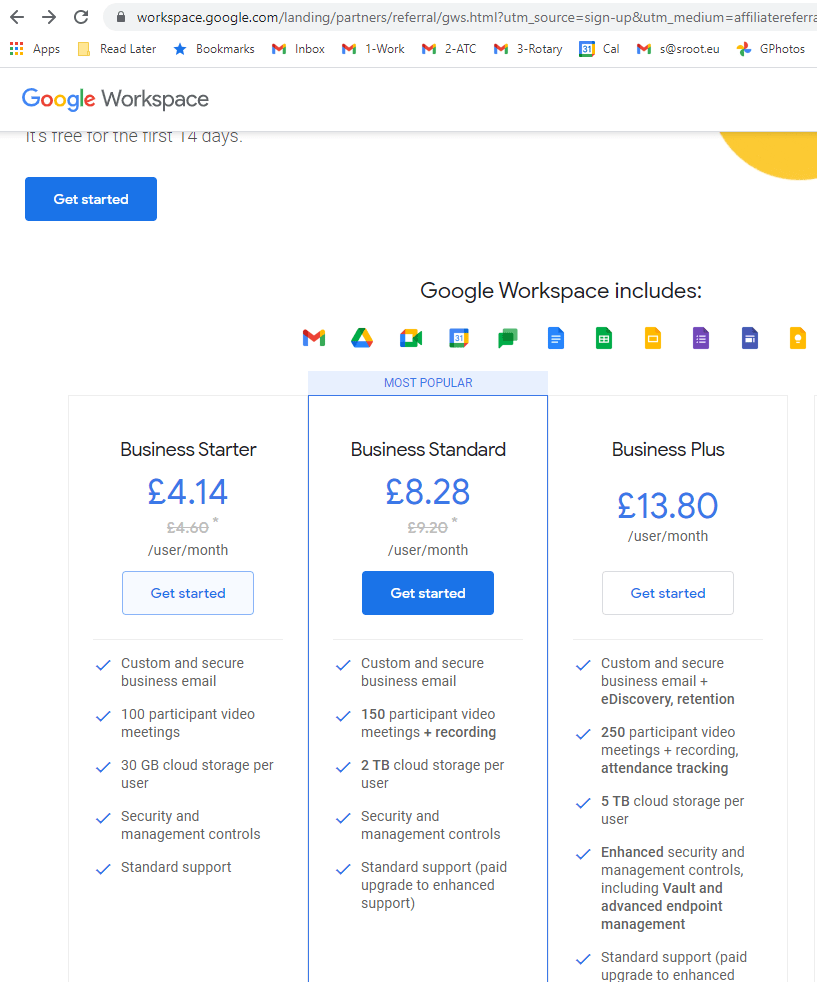Click the blue Get started button under free trial text
Viewport: 817px width, 982px height.
pyautogui.click(x=91, y=199)
